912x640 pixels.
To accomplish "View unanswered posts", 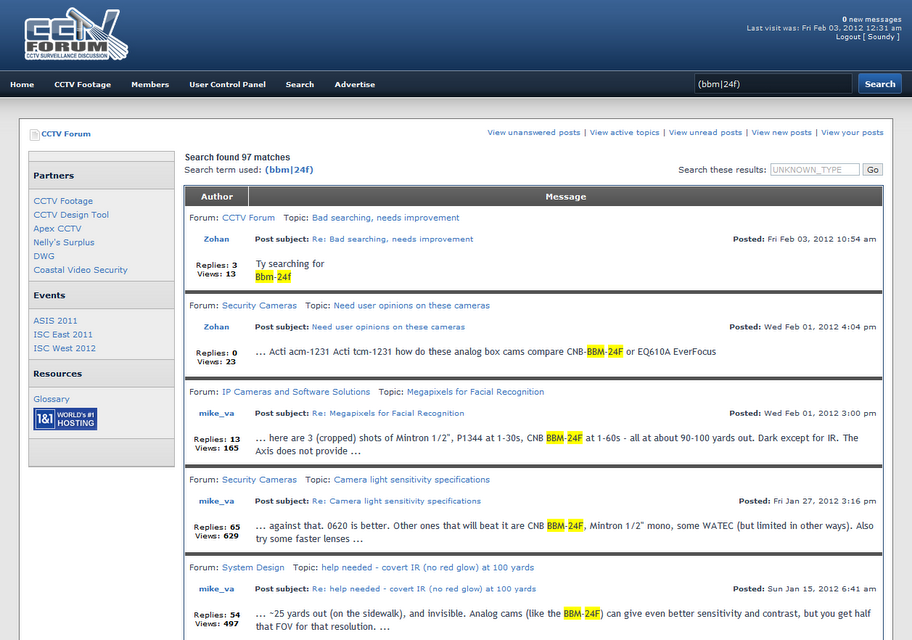I will tap(533, 132).
